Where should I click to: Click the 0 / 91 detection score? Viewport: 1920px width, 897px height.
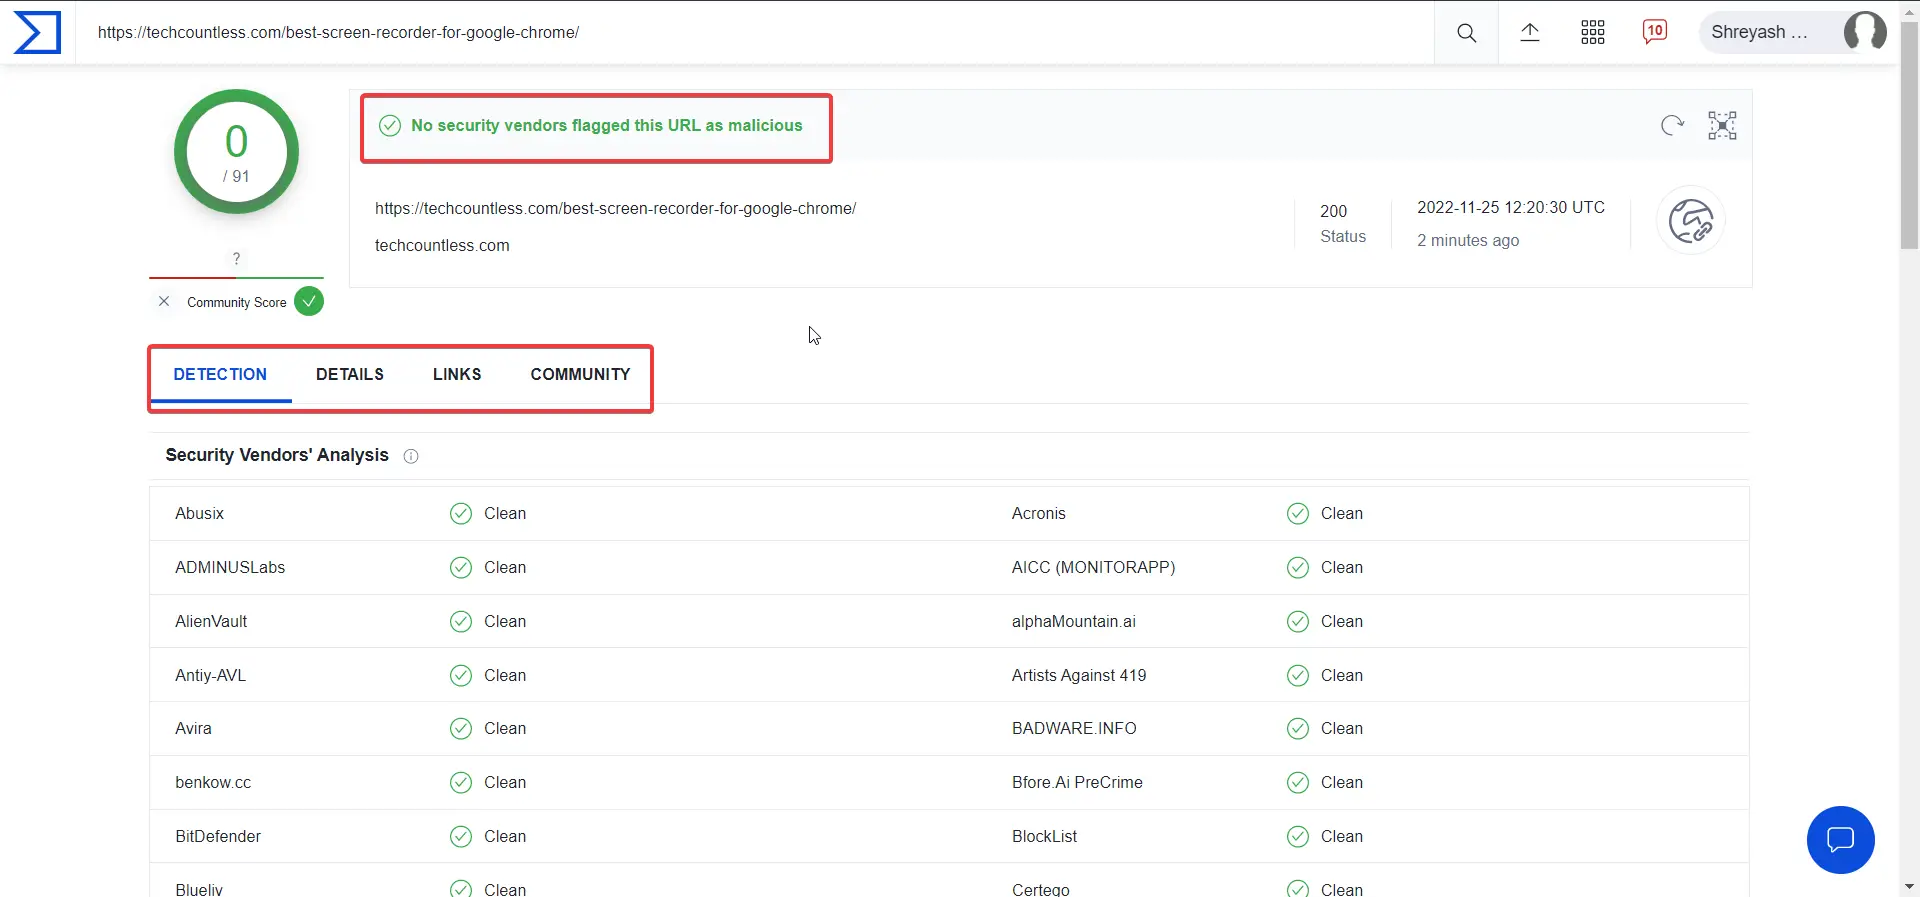(236, 152)
